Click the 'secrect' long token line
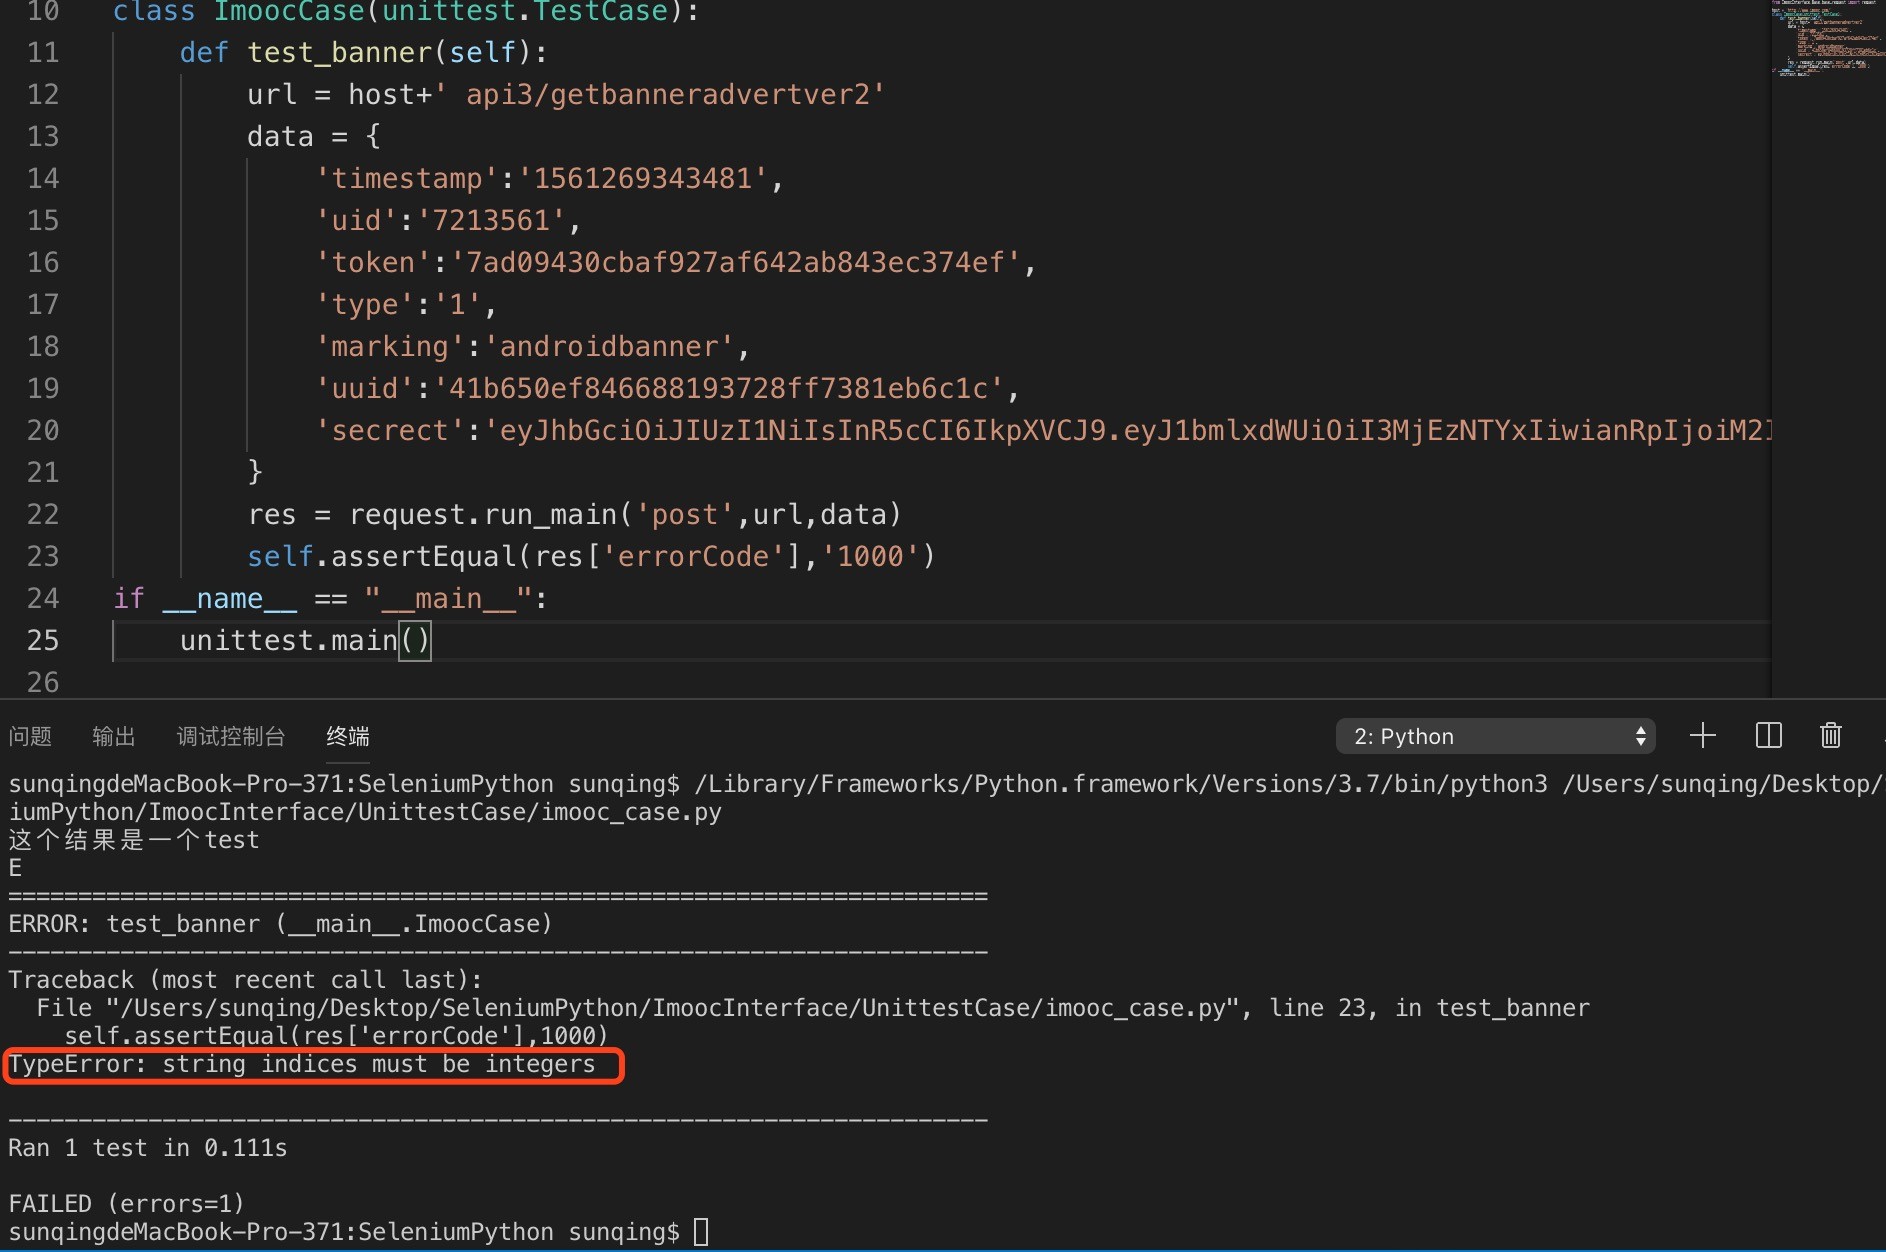 1043,430
